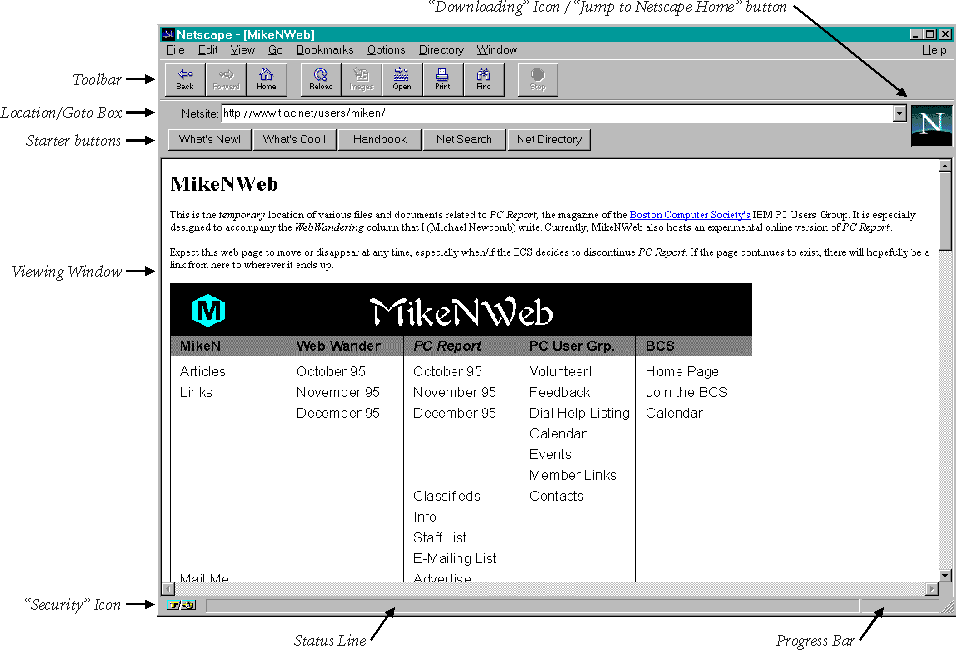Click the Net Directory button
Image resolution: width=956 pixels, height=650 pixels.
(549, 139)
